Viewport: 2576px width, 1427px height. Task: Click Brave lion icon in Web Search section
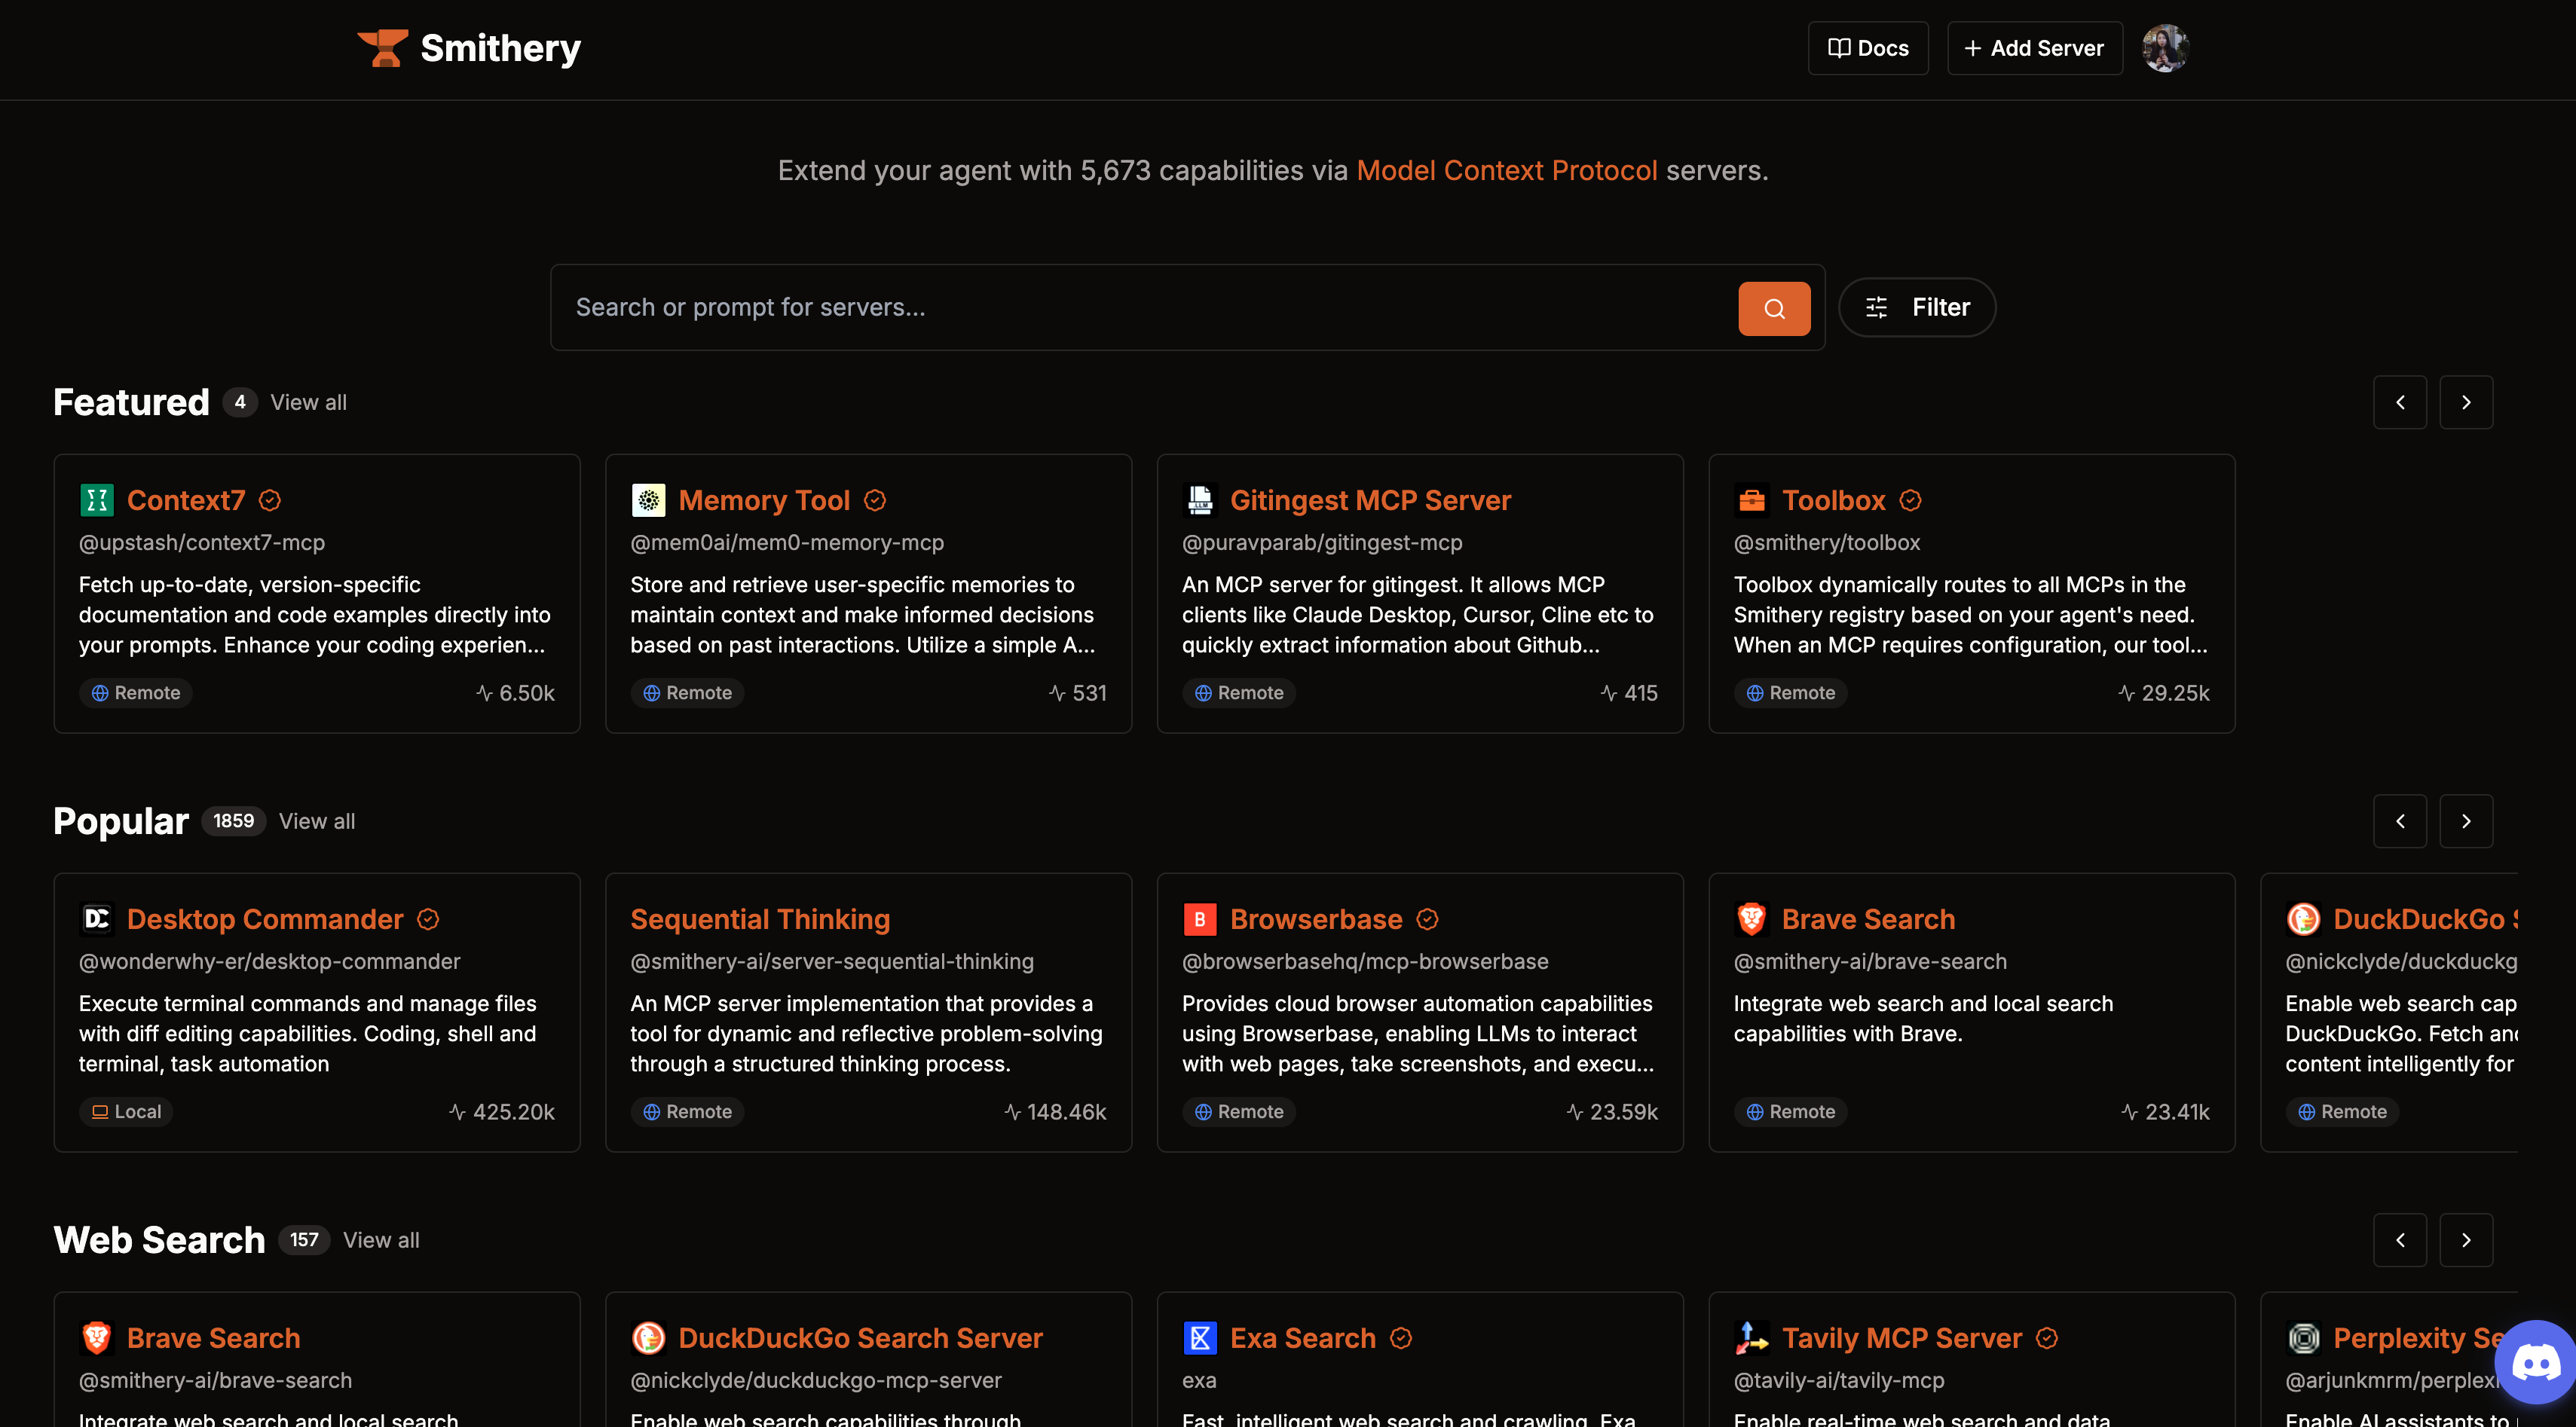(x=97, y=1338)
